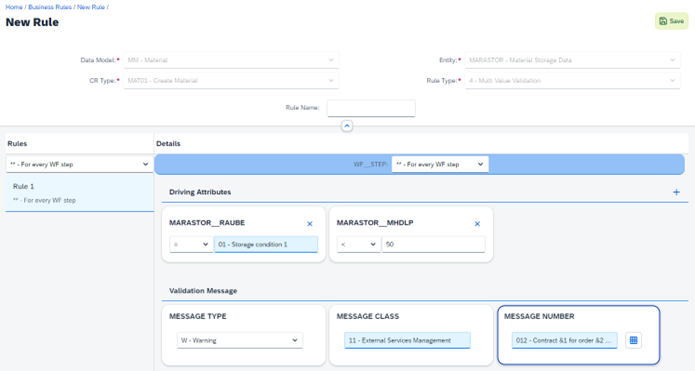This screenshot has height=371, width=695.
Task: Click the Validation Message heading
Action: [203, 291]
